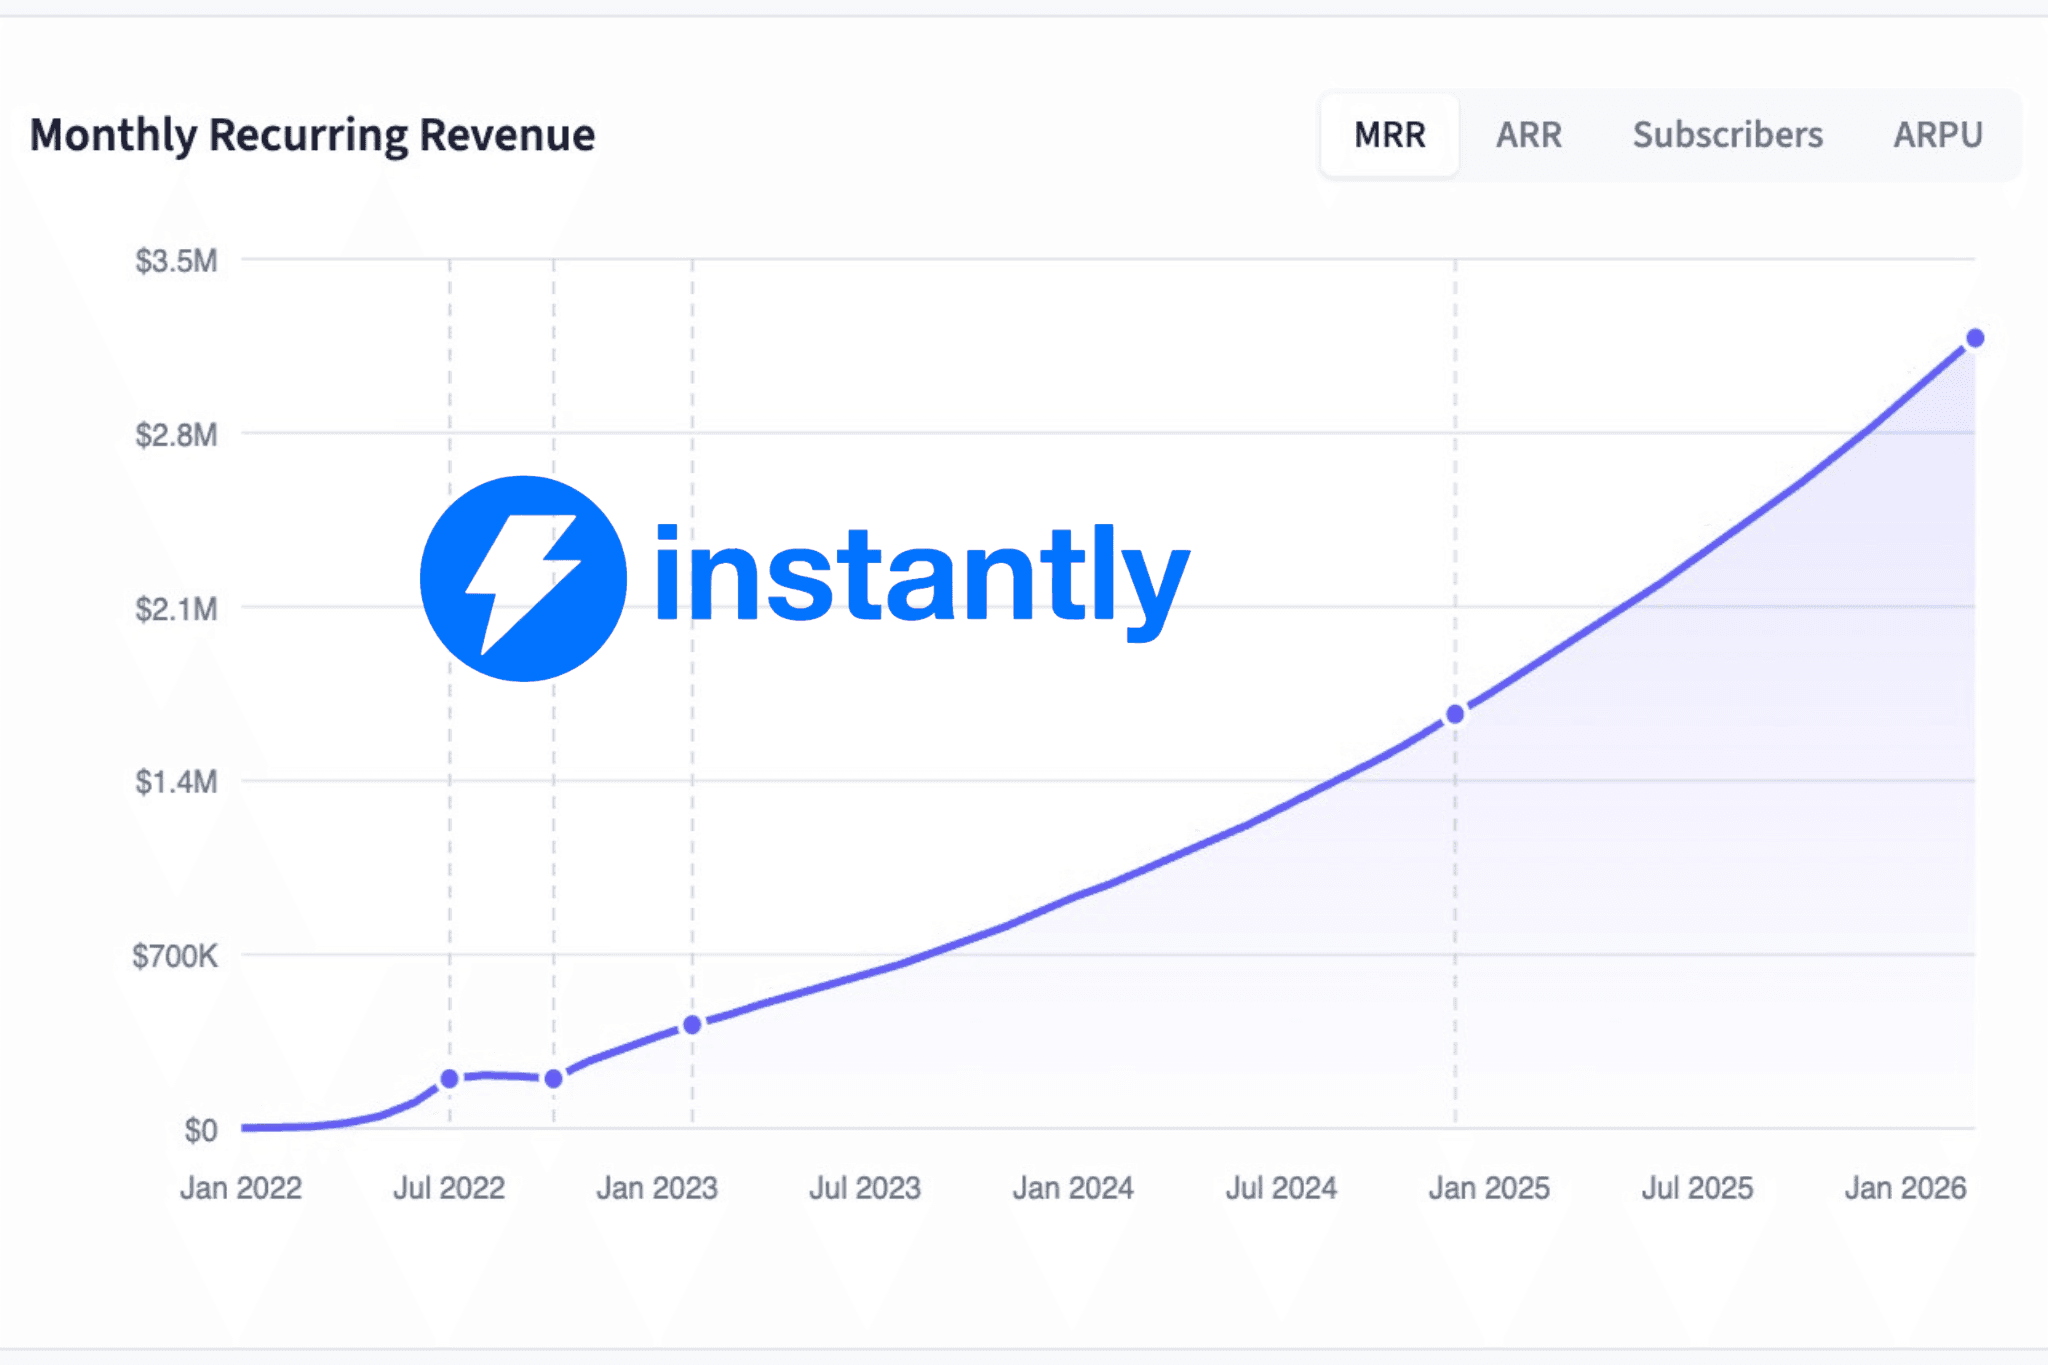The image size is (2048, 1365).
Task: Click the Monthly Recurring Revenue title
Action: point(313,135)
